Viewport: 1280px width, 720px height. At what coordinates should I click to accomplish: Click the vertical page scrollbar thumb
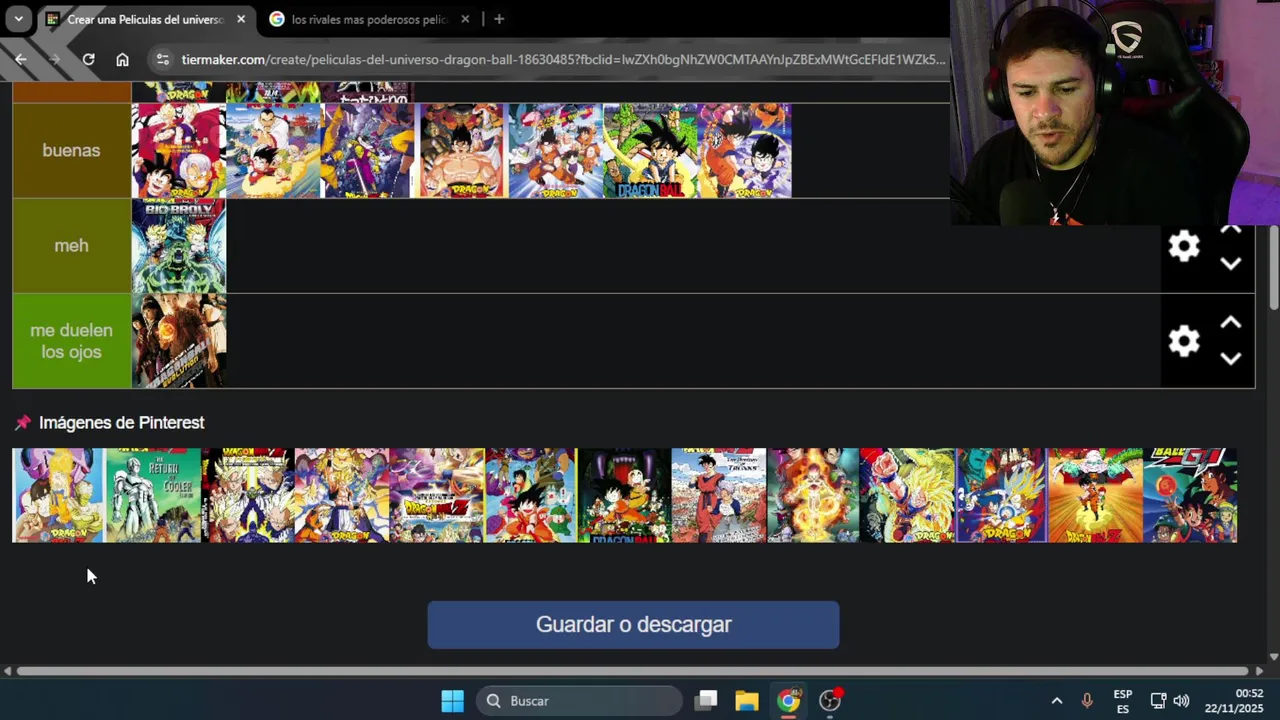(1273, 268)
